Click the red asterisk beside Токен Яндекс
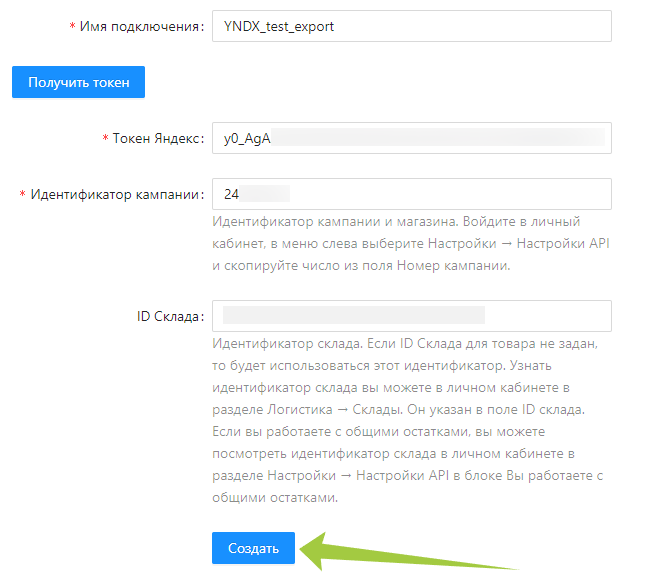The height and width of the screenshot is (578, 664). [106, 138]
